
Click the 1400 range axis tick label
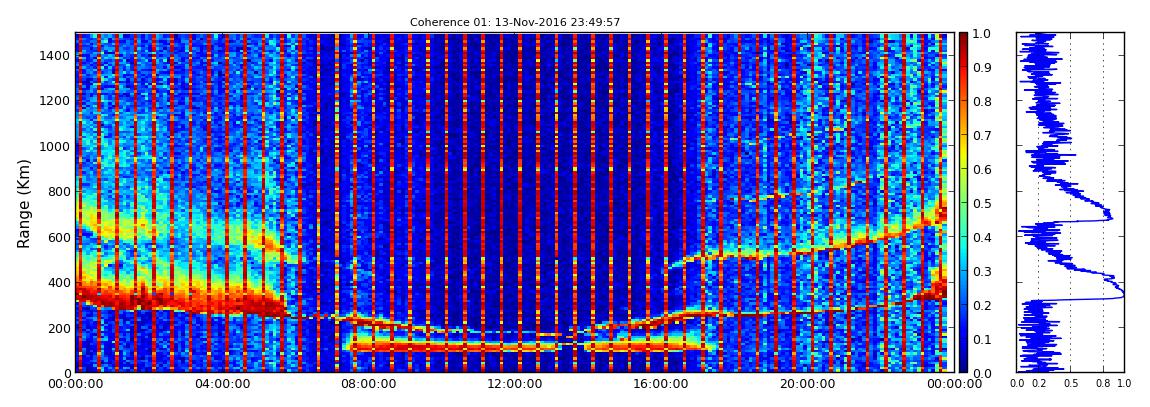pos(54,56)
